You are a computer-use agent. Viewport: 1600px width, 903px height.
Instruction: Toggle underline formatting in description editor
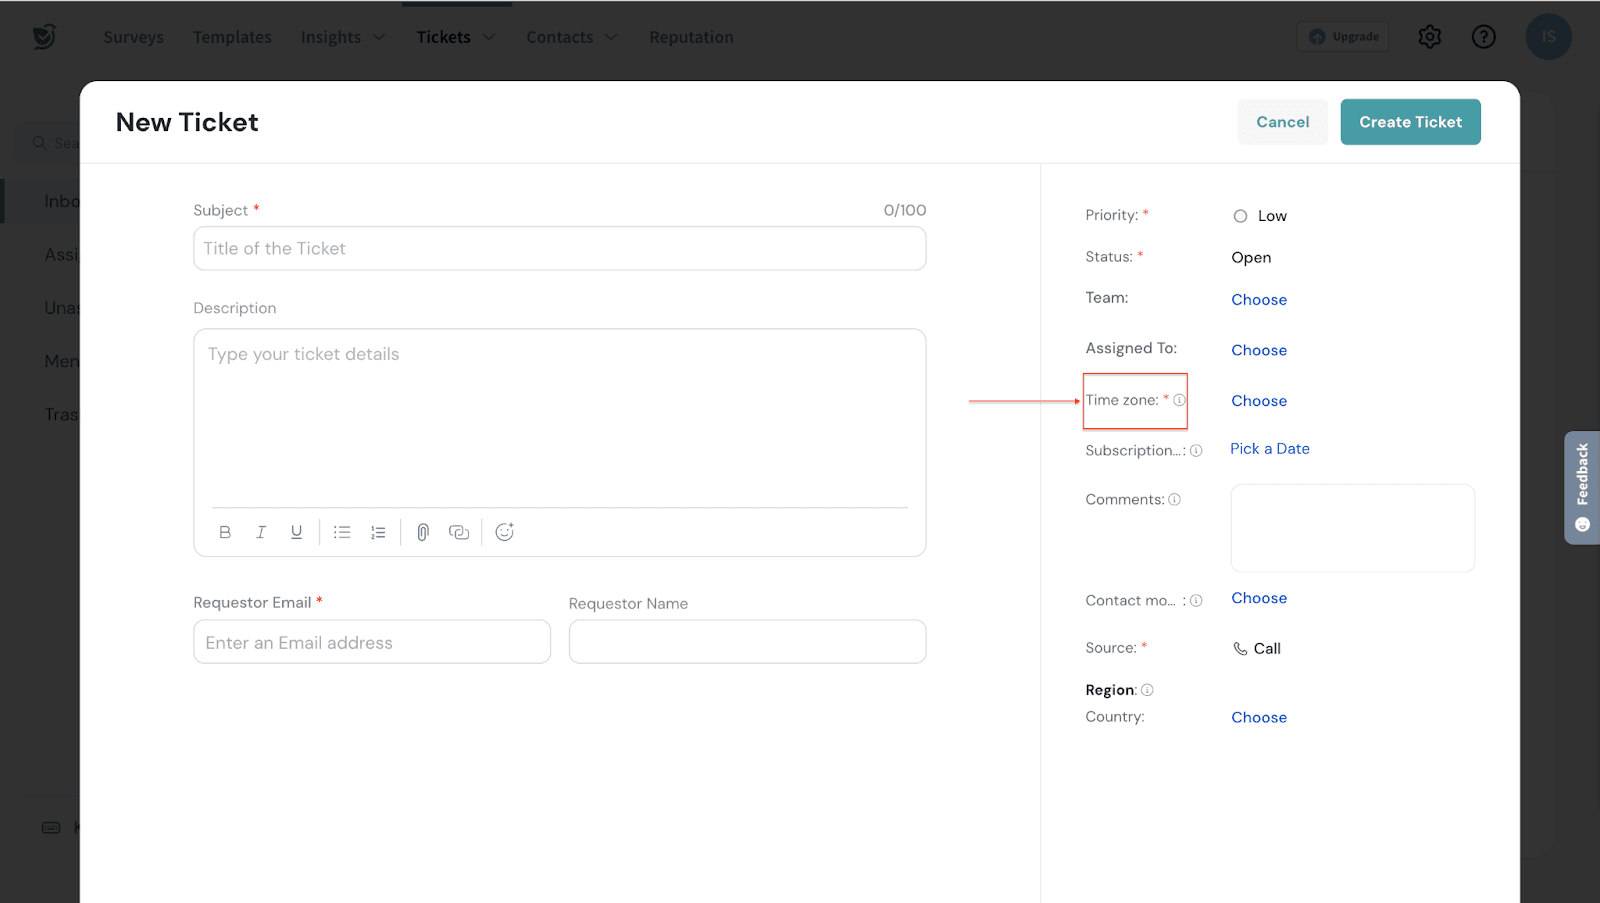[296, 532]
